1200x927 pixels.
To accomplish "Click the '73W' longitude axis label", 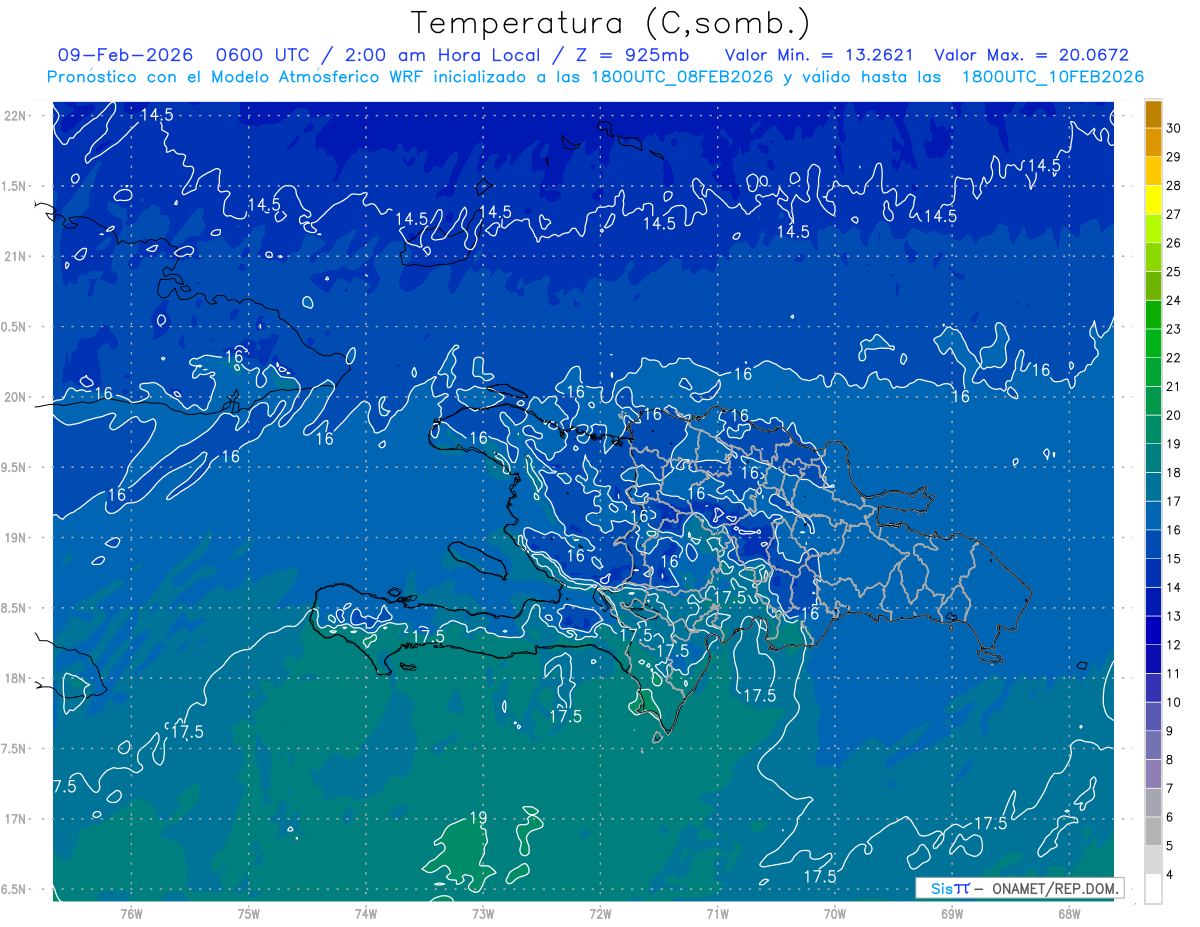I will click(483, 914).
